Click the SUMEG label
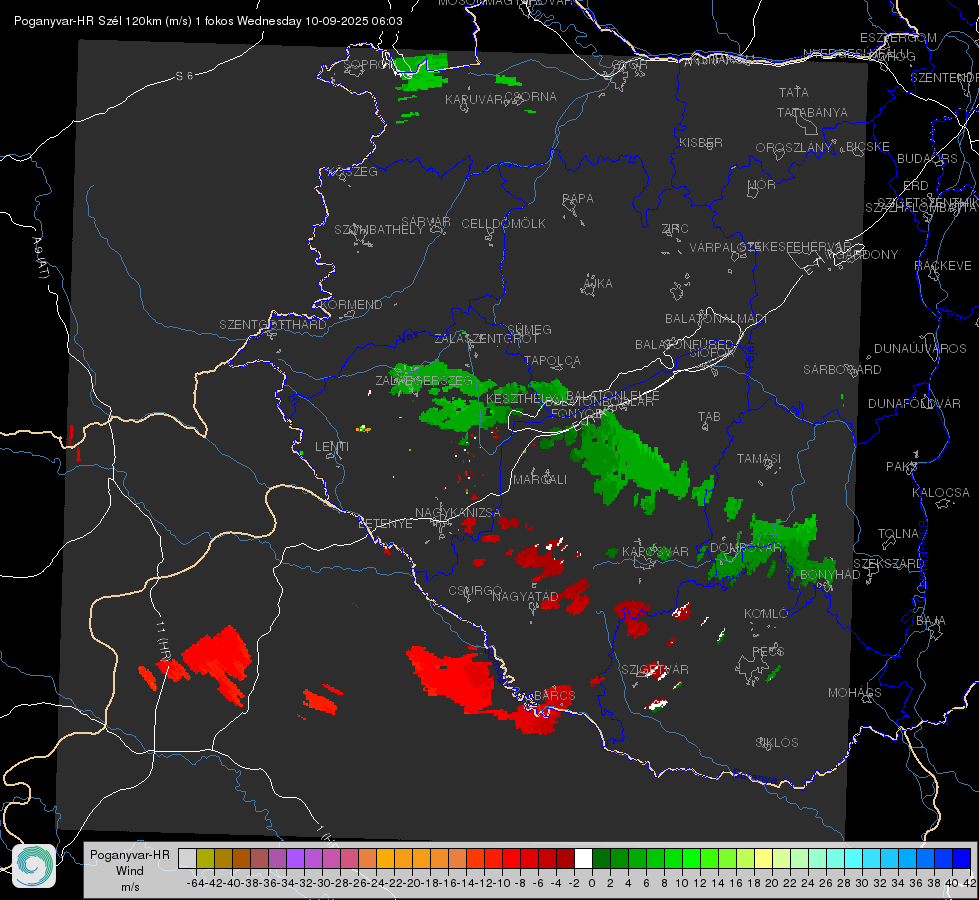The height and width of the screenshot is (900, 979). 529,329
